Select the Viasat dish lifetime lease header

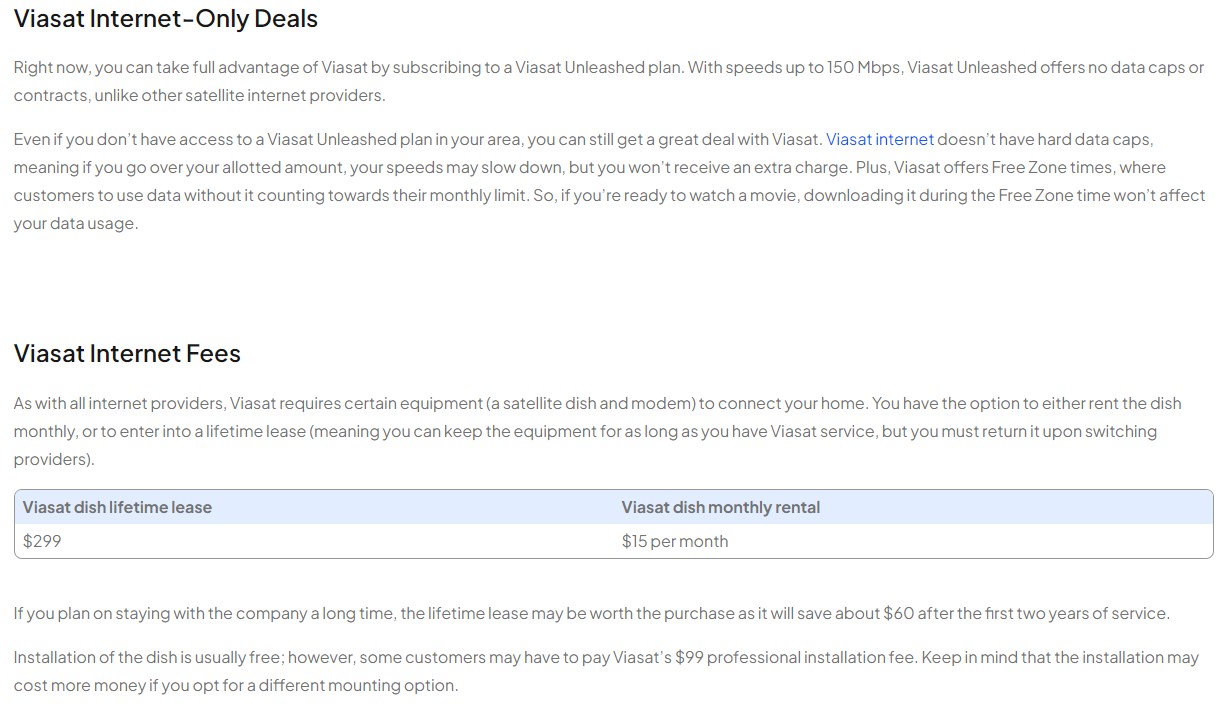coord(117,507)
